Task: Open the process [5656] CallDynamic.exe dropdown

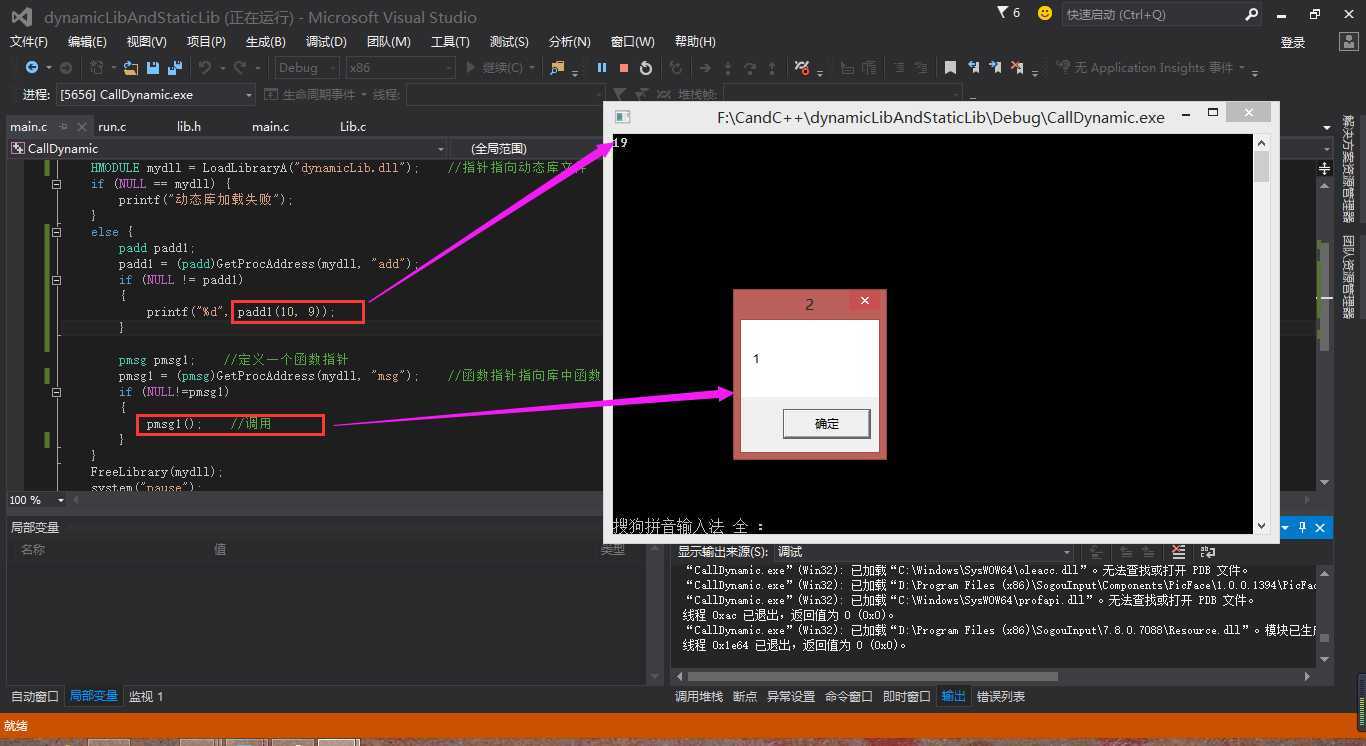Action: (155, 95)
